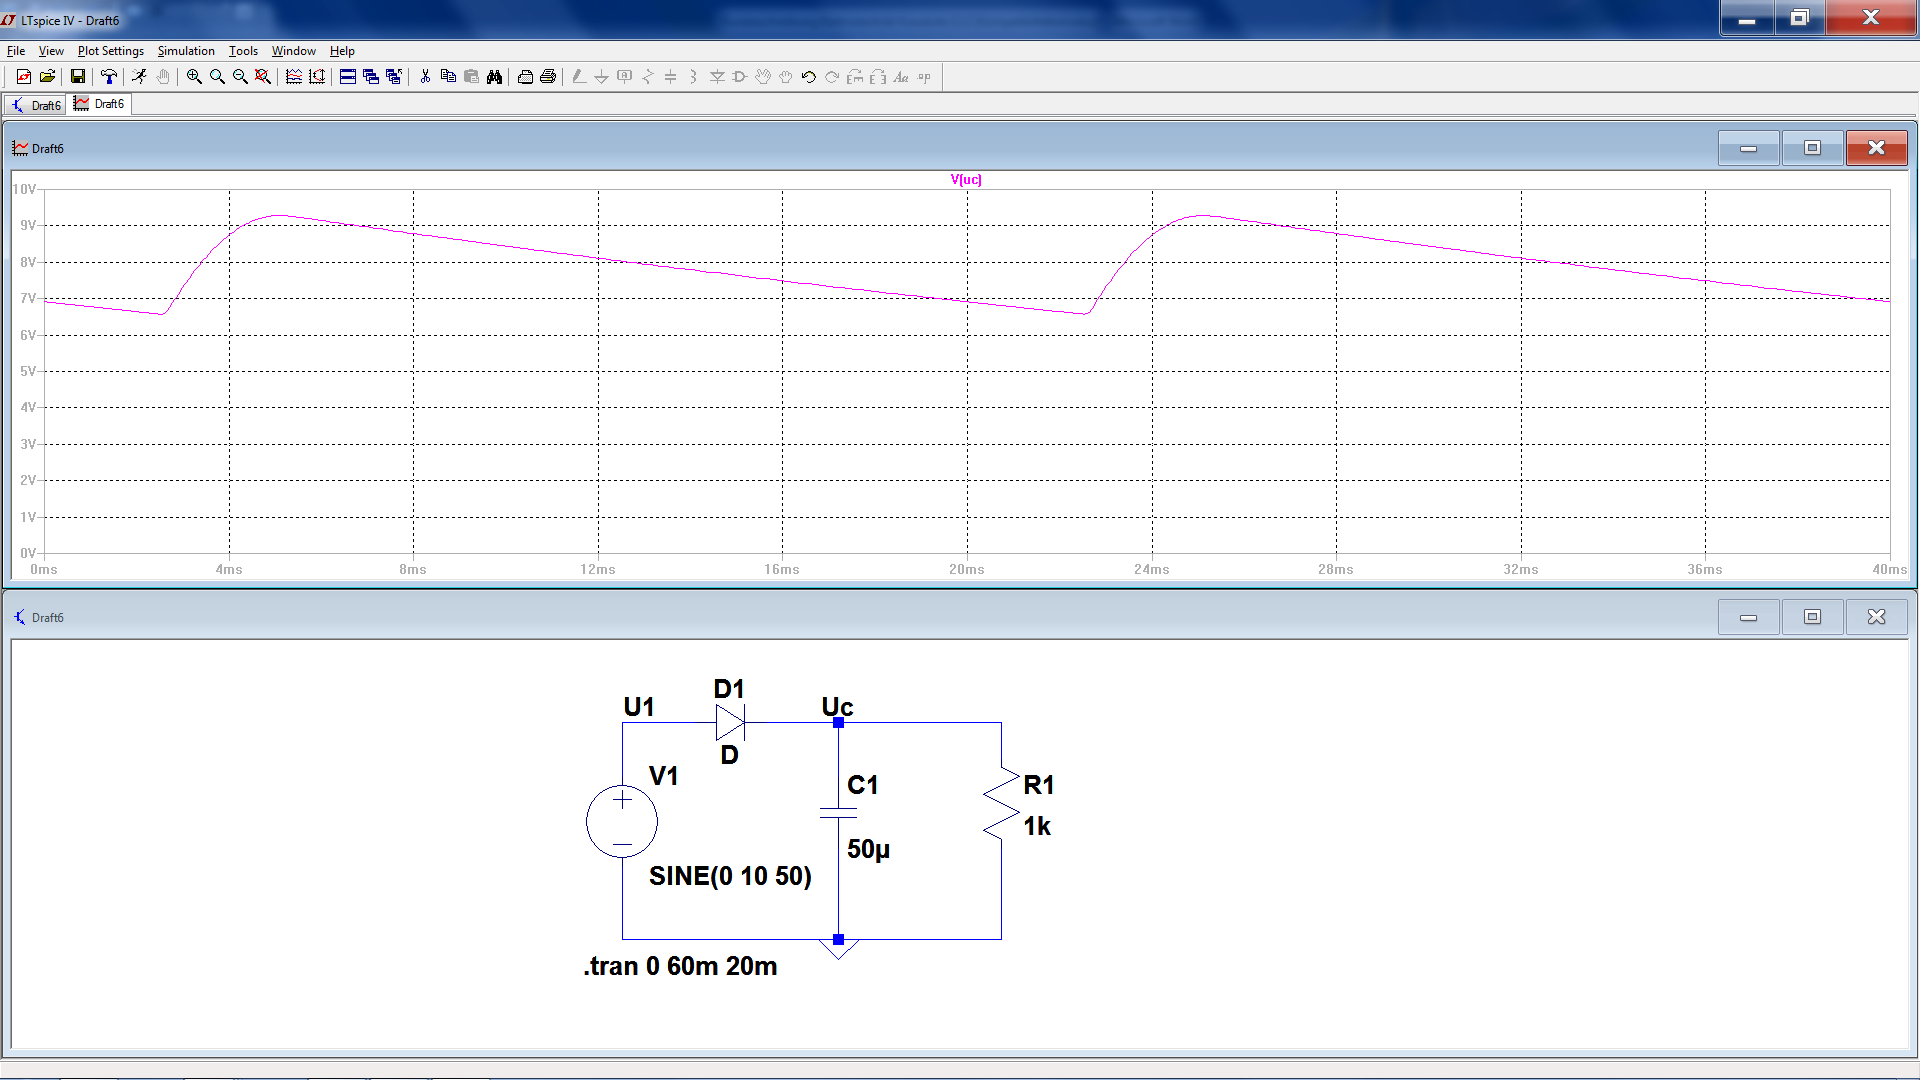1920x1080 pixels.
Task: Click the Zoom In magnifier icon
Action: (194, 77)
